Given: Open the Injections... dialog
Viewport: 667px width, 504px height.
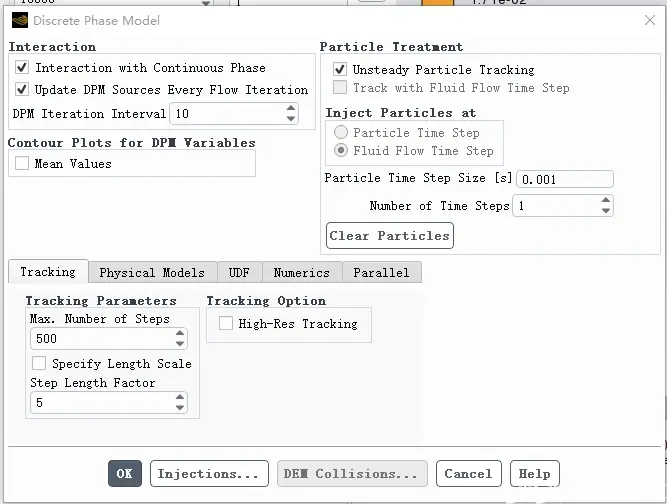Looking at the screenshot, I should click(209, 473).
